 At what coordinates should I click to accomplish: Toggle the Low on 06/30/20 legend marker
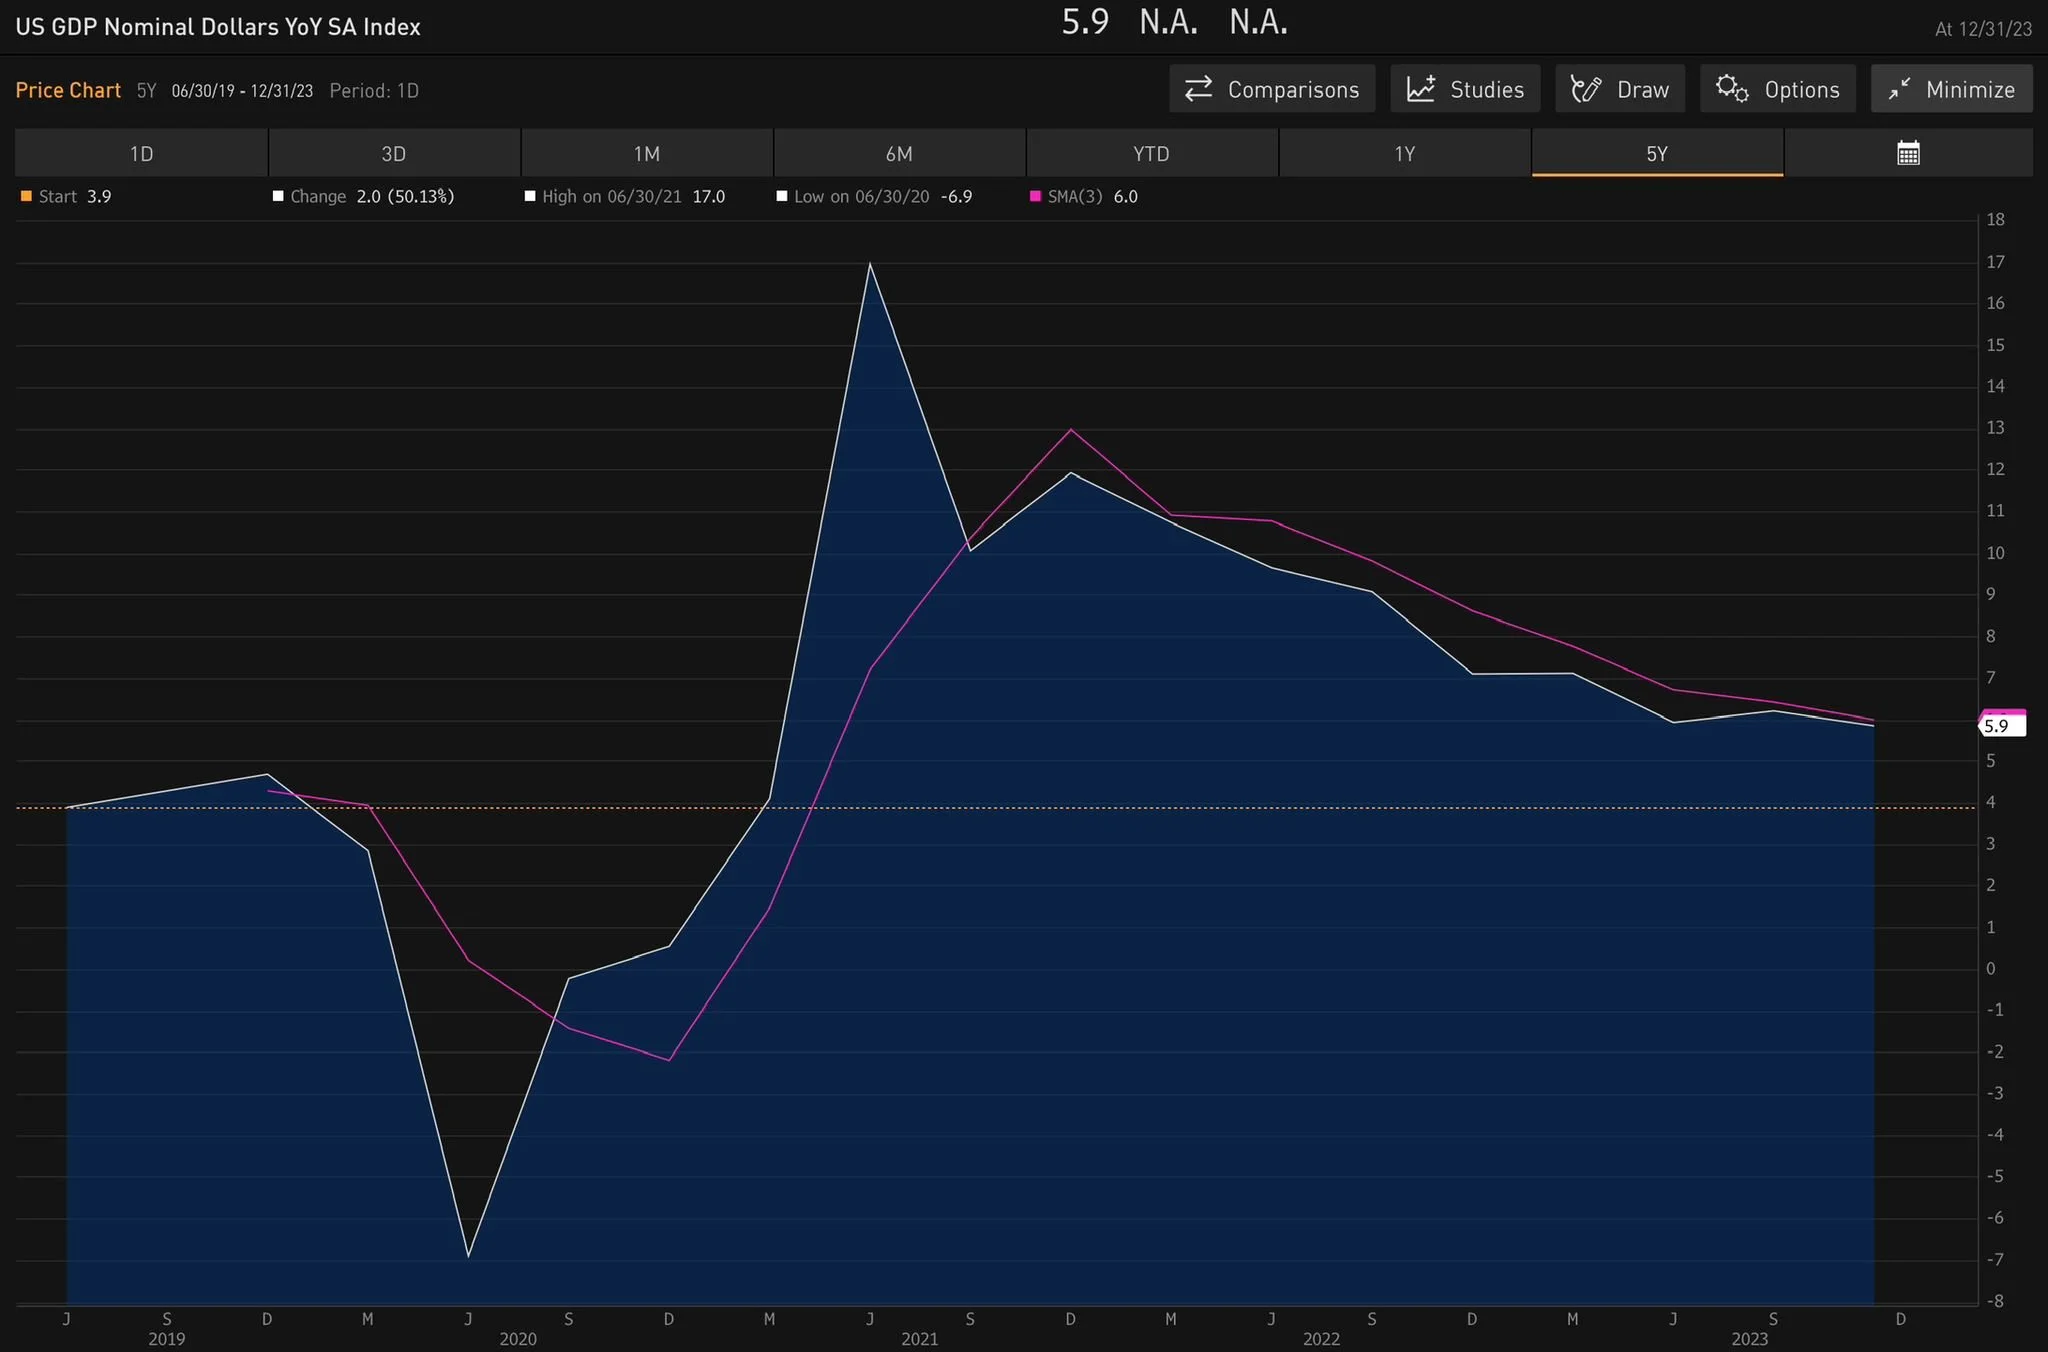click(782, 197)
